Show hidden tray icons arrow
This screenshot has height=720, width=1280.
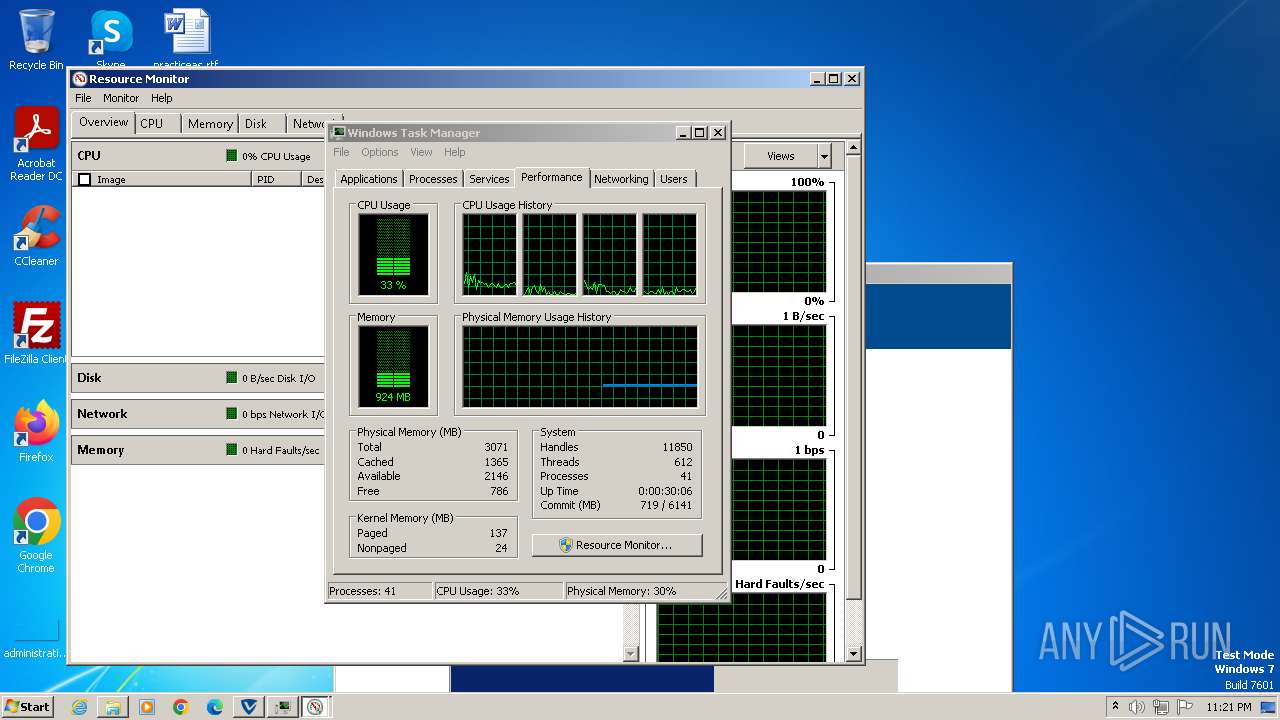click(x=1115, y=707)
